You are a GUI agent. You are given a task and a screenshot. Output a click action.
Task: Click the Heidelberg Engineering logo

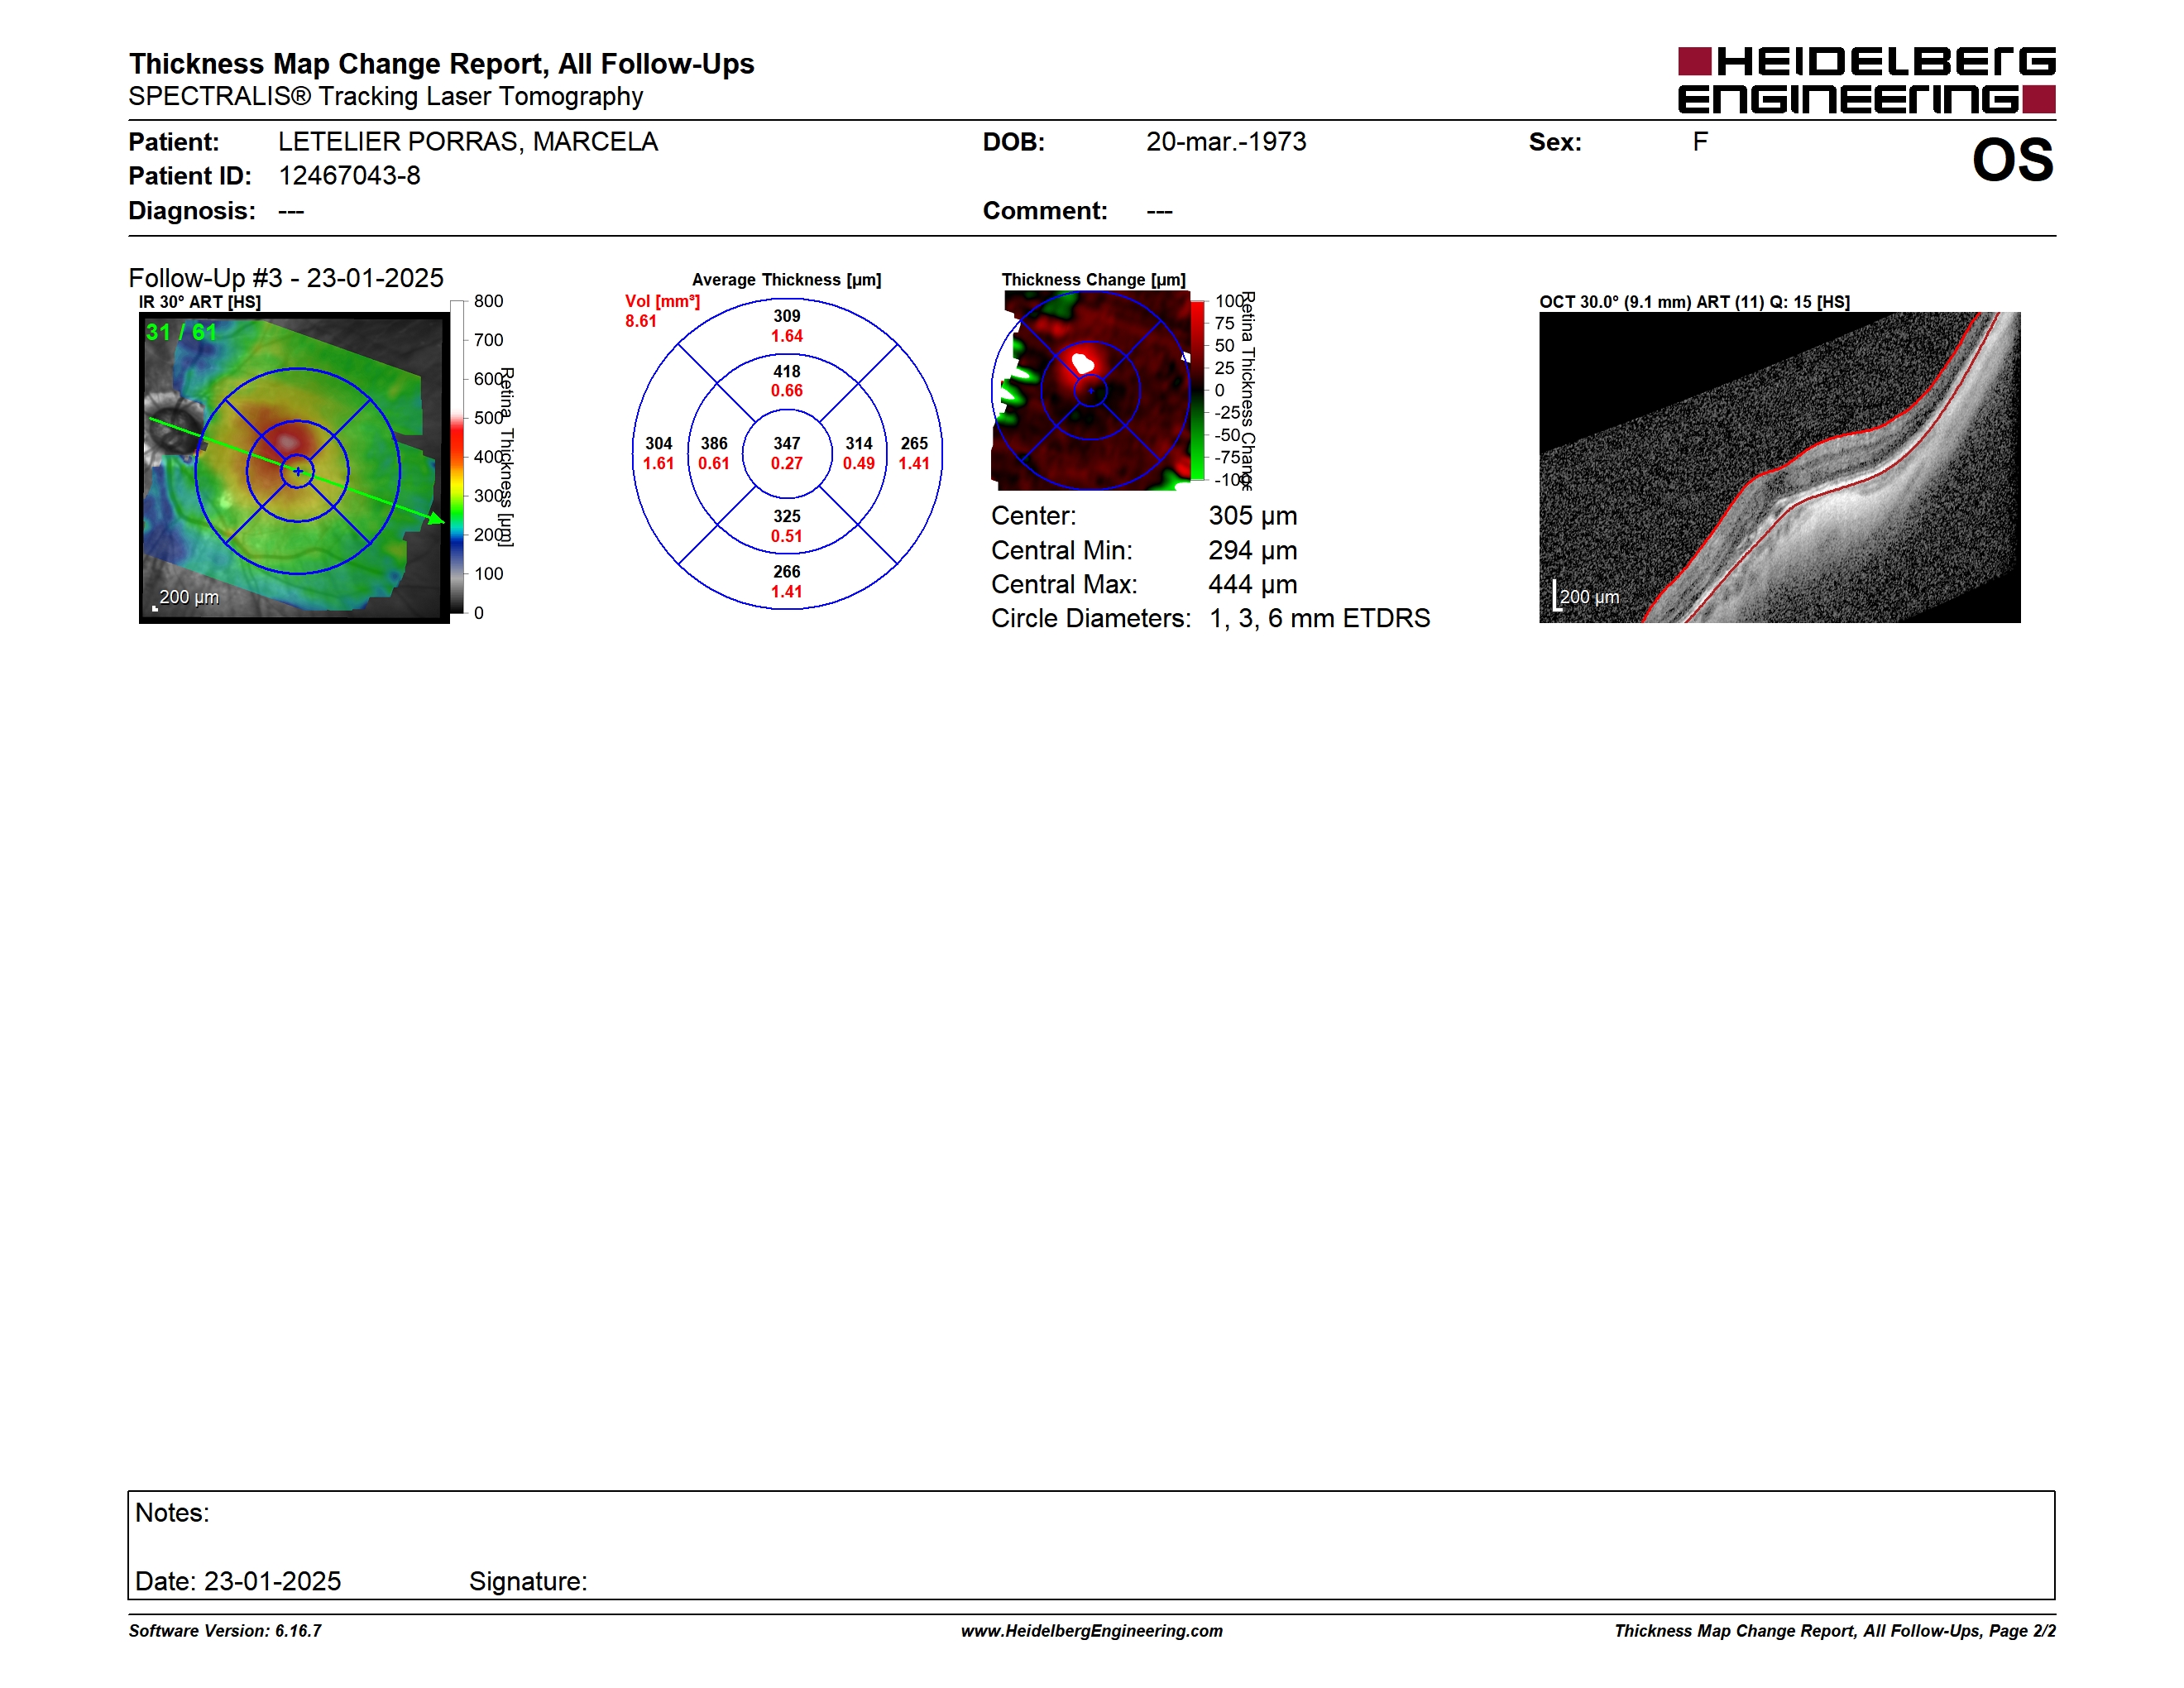coord(1866,80)
